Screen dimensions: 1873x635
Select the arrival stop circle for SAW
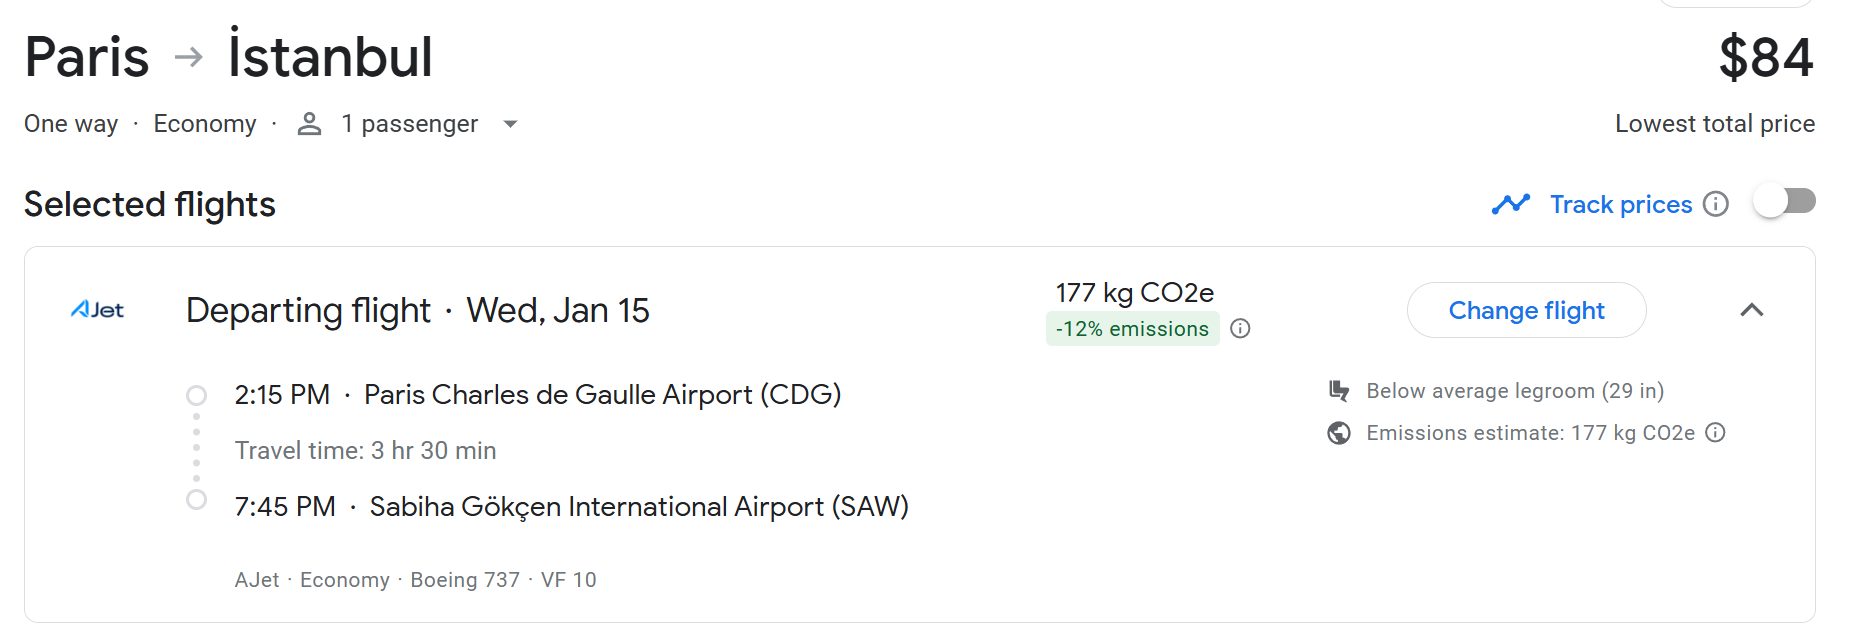pos(197,499)
